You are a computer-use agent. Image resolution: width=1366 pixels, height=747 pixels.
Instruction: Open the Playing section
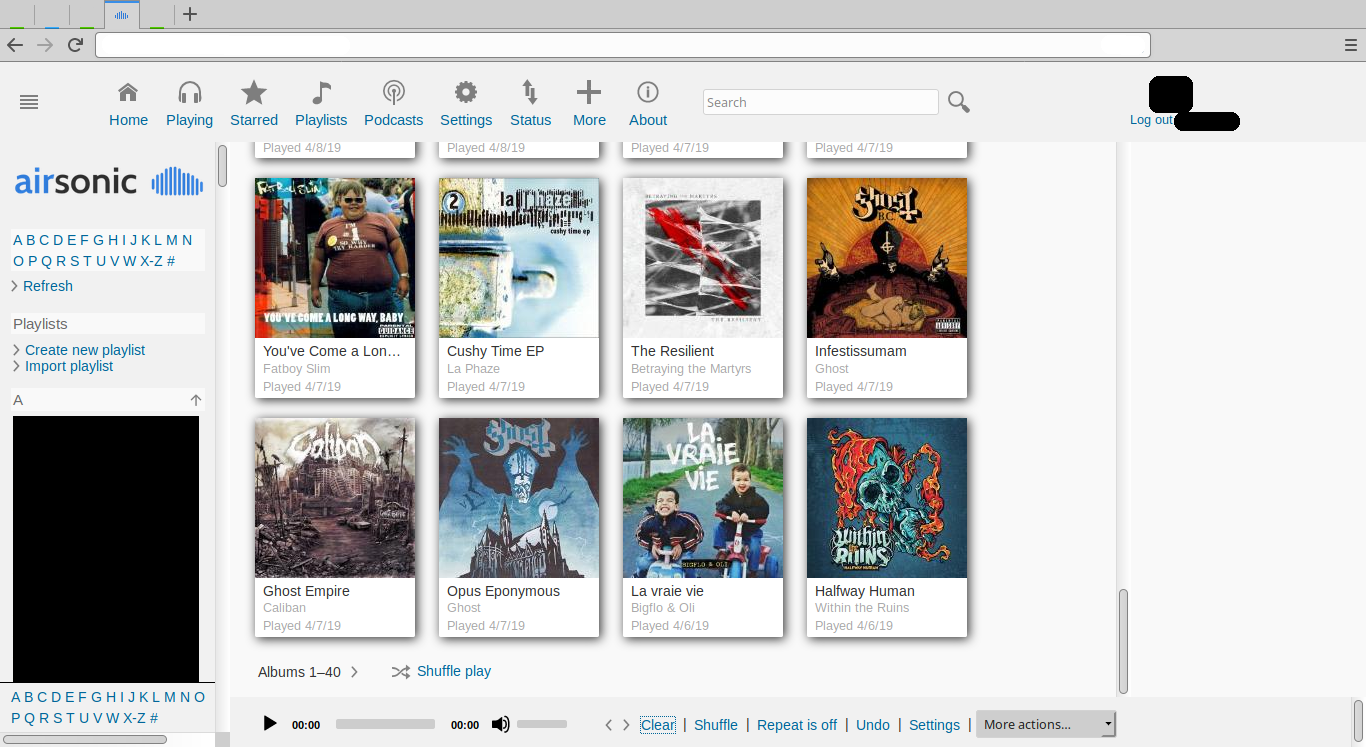189,104
